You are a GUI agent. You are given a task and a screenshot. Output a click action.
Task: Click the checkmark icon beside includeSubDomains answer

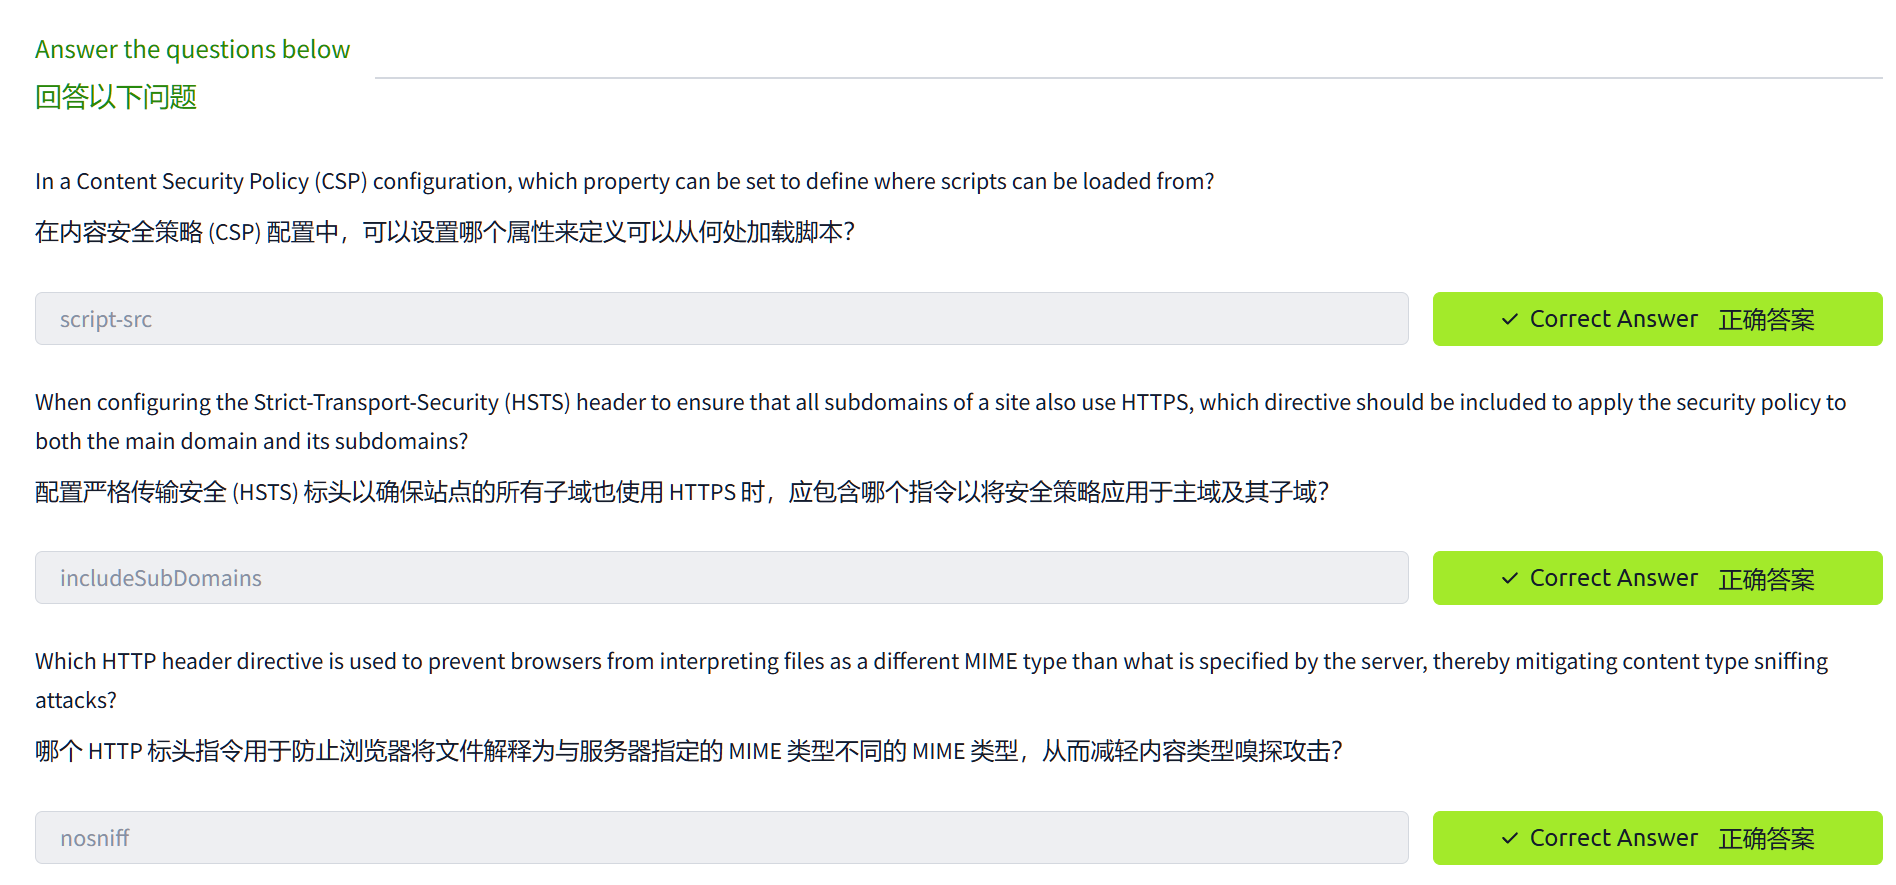coord(1510,579)
